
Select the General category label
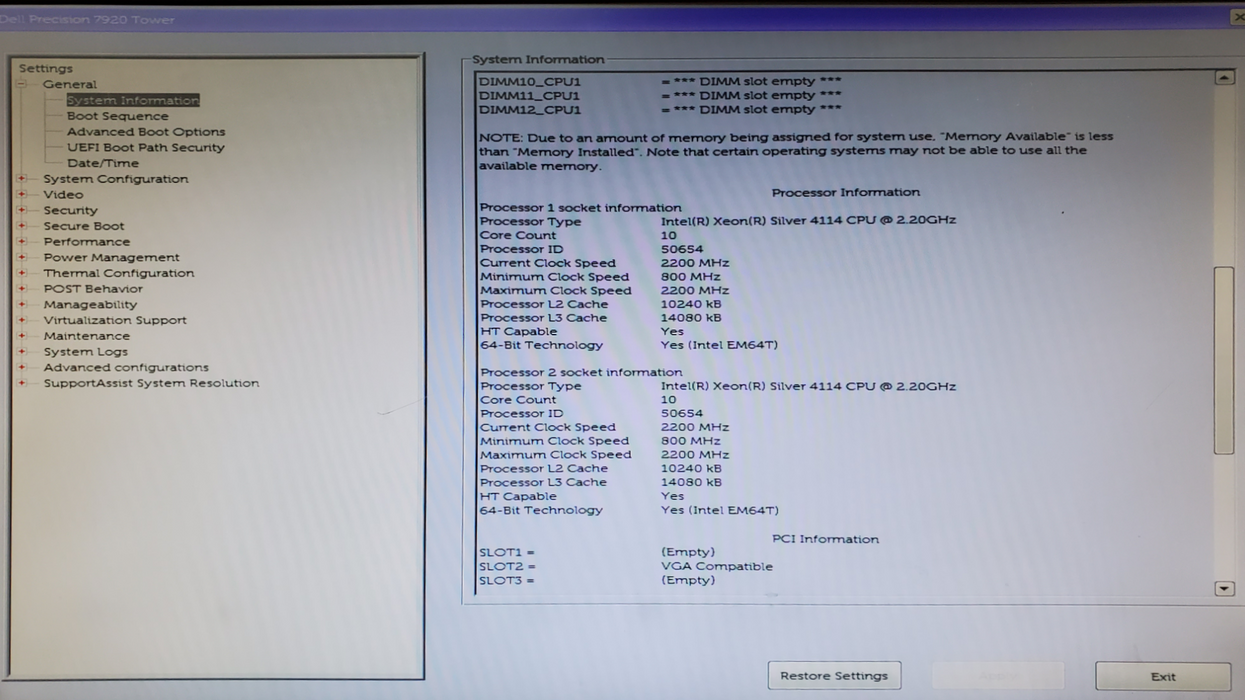pyautogui.click(x=70, y=84)
